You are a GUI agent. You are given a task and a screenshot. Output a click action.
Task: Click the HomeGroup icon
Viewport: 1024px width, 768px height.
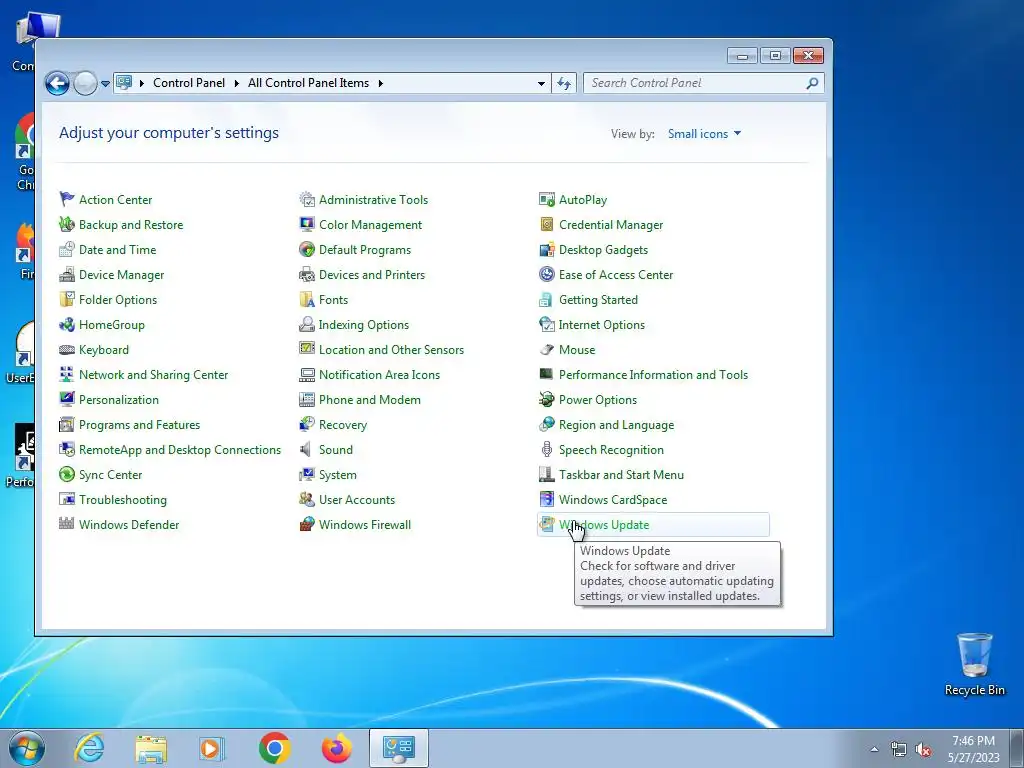pyautogui.click(x=67, y=324)
